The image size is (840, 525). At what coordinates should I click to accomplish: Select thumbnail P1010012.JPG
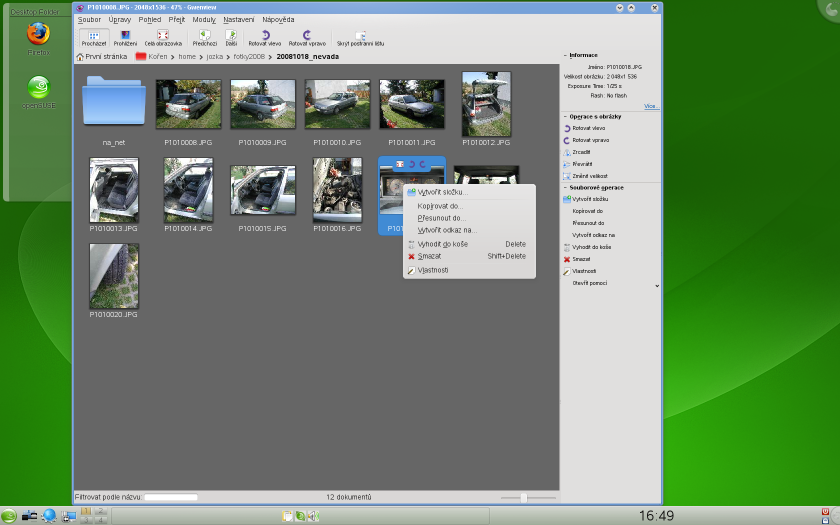tap(486, 104)
